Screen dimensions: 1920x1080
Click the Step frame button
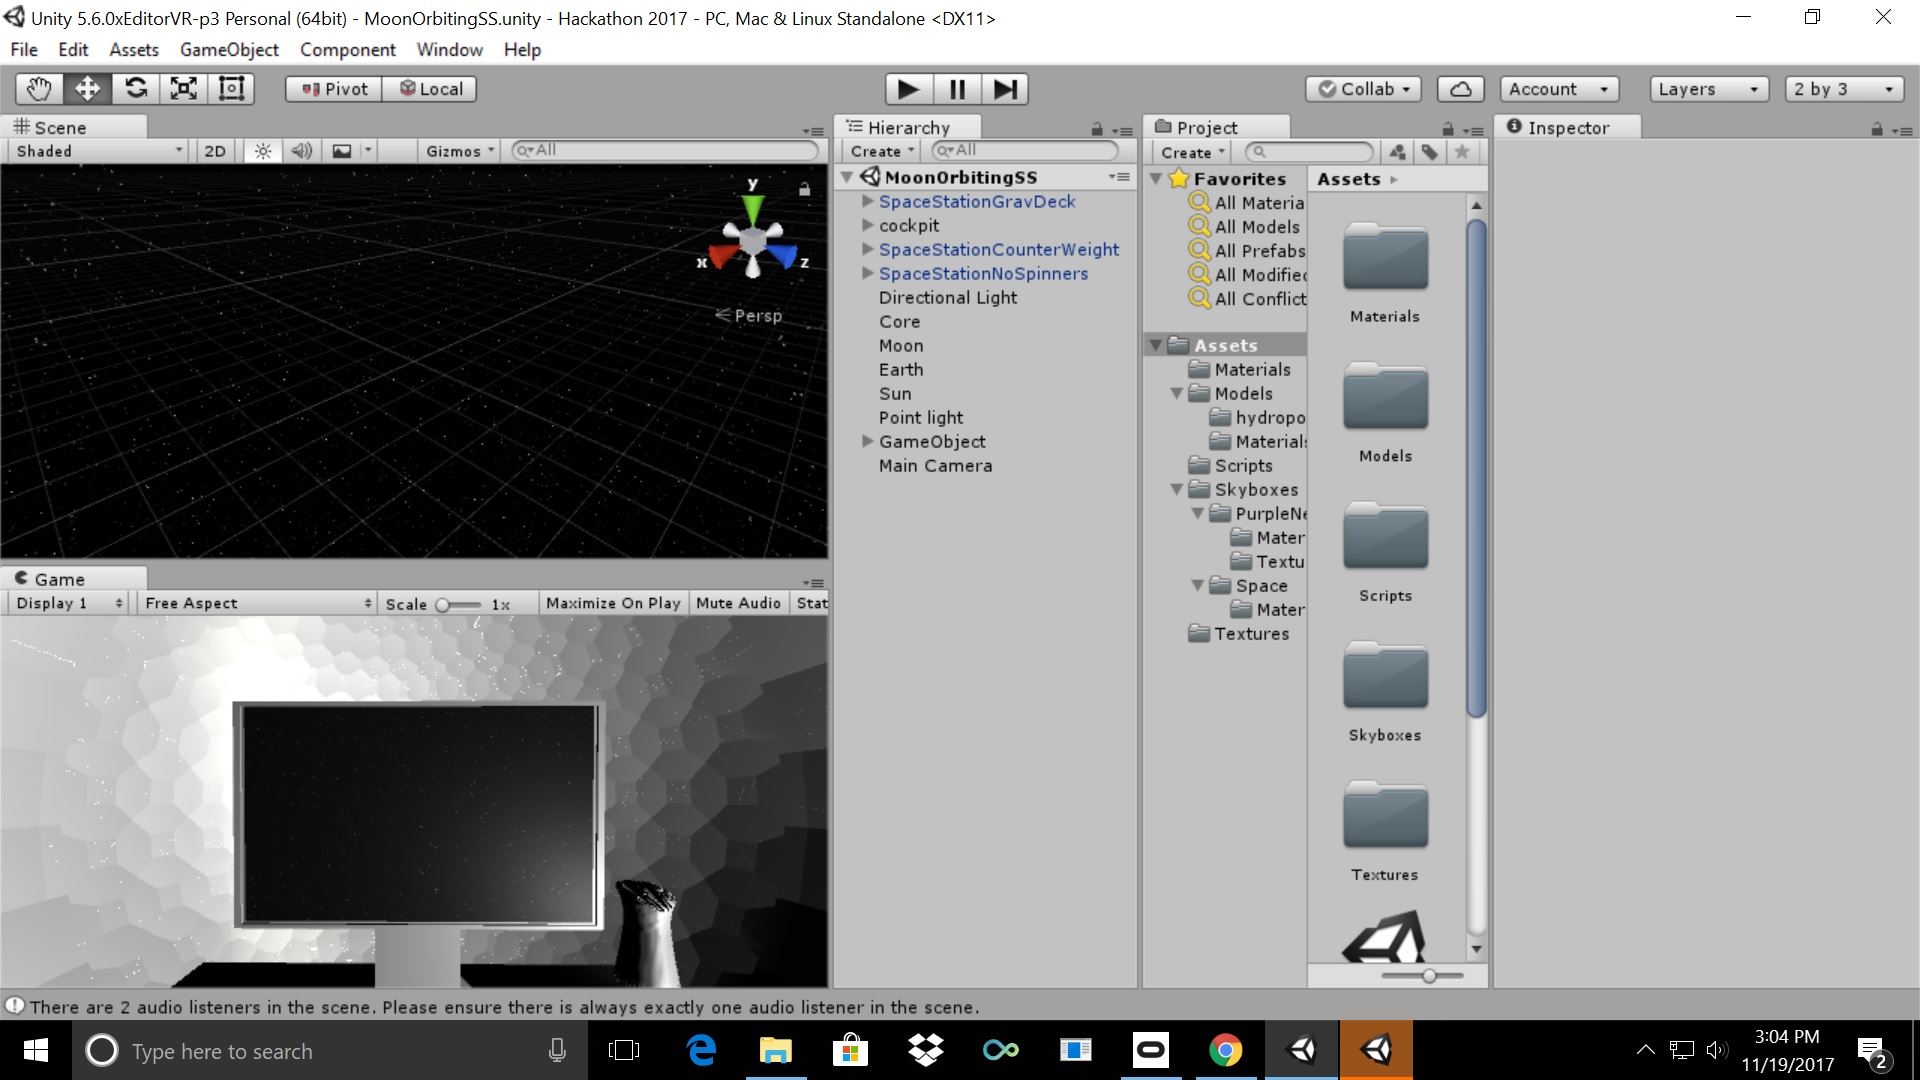pyautogui.click(x=1005, y=89)
